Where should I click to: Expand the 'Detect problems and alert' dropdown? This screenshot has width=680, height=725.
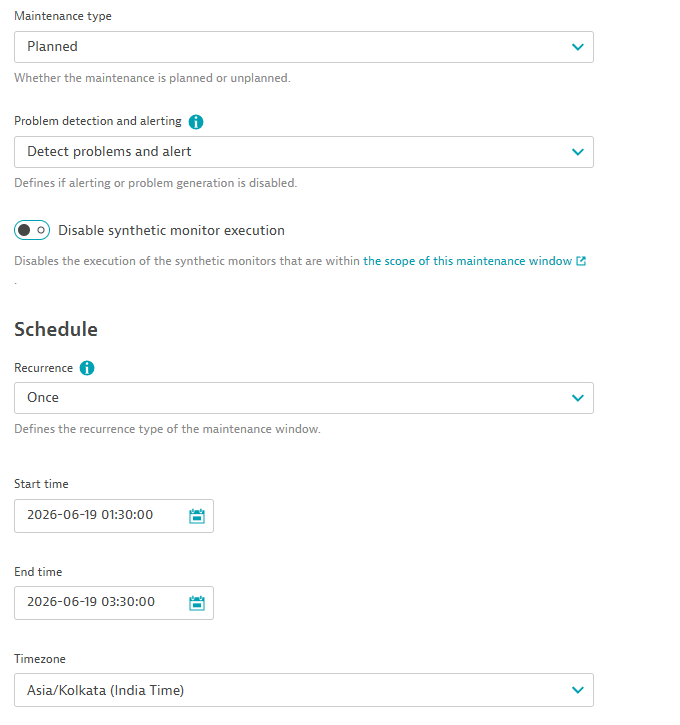[x=304, y=152]
